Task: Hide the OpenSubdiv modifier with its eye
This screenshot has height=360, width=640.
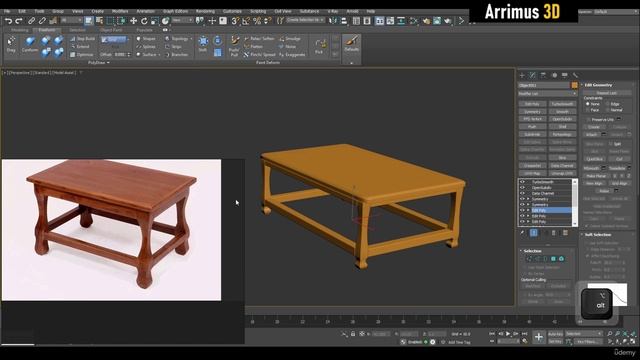Action: click(x=522, y=188)
